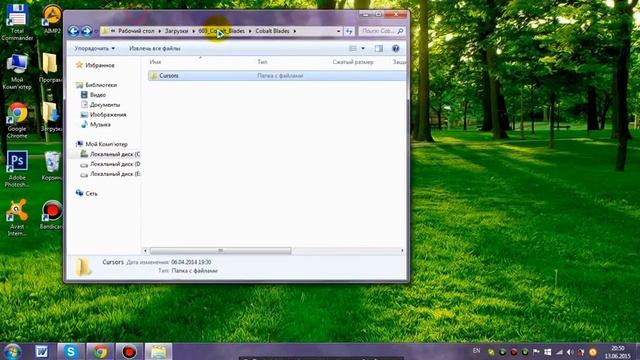Open the Recycle Bin desktop icon
The width and height of the screenshot is (640, 360).
pyautogui.click(x=52, y=166)
